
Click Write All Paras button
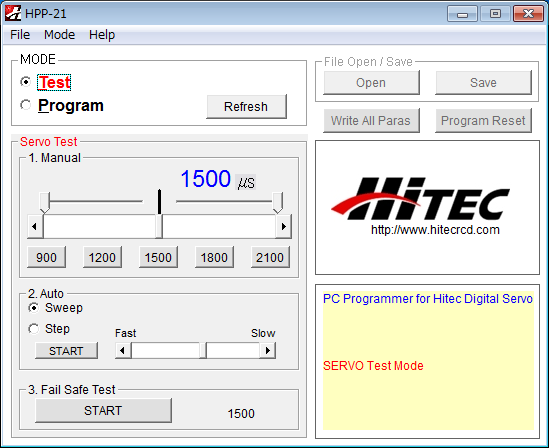click(x=371, y=120)
